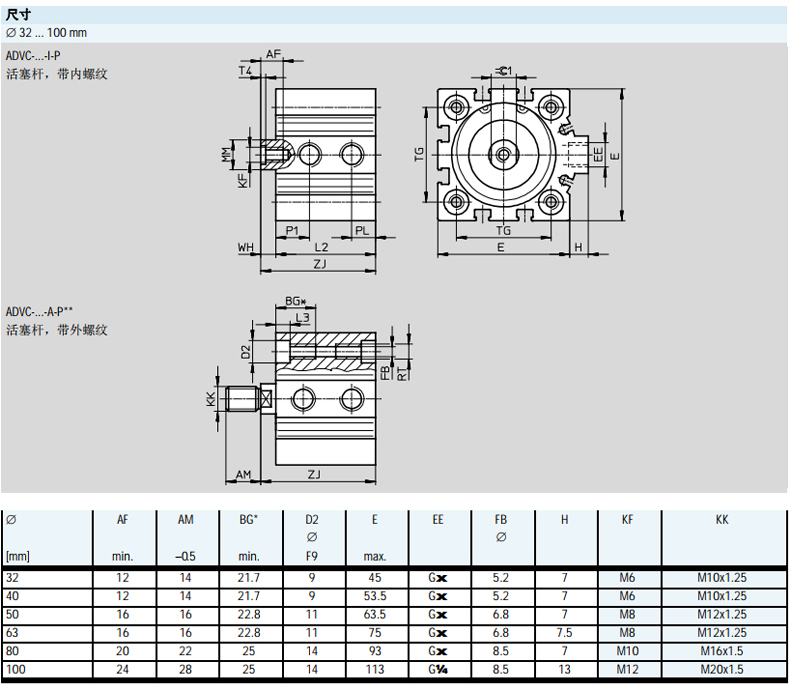Click the MM dimension label on the drawing

click(226, 154)
